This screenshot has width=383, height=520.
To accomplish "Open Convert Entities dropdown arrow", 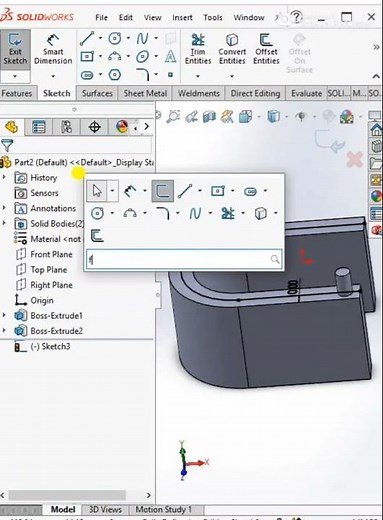I will (x=232, y=76).
